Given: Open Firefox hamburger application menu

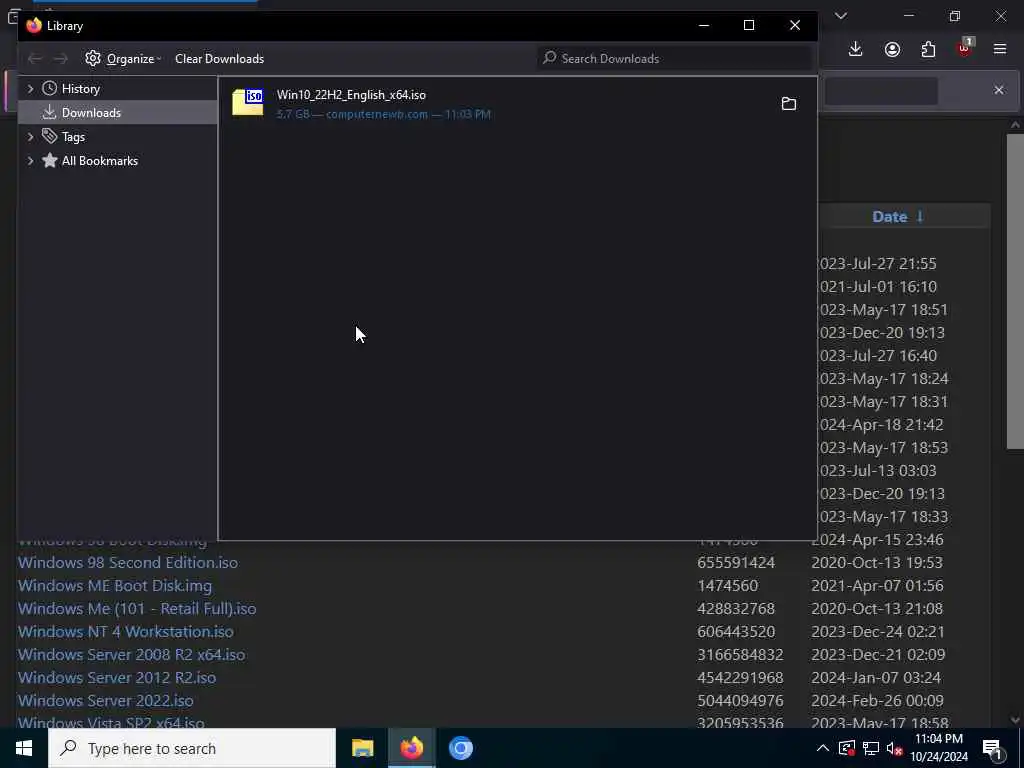Looking at the screenshot, I should click(1000, 50).
